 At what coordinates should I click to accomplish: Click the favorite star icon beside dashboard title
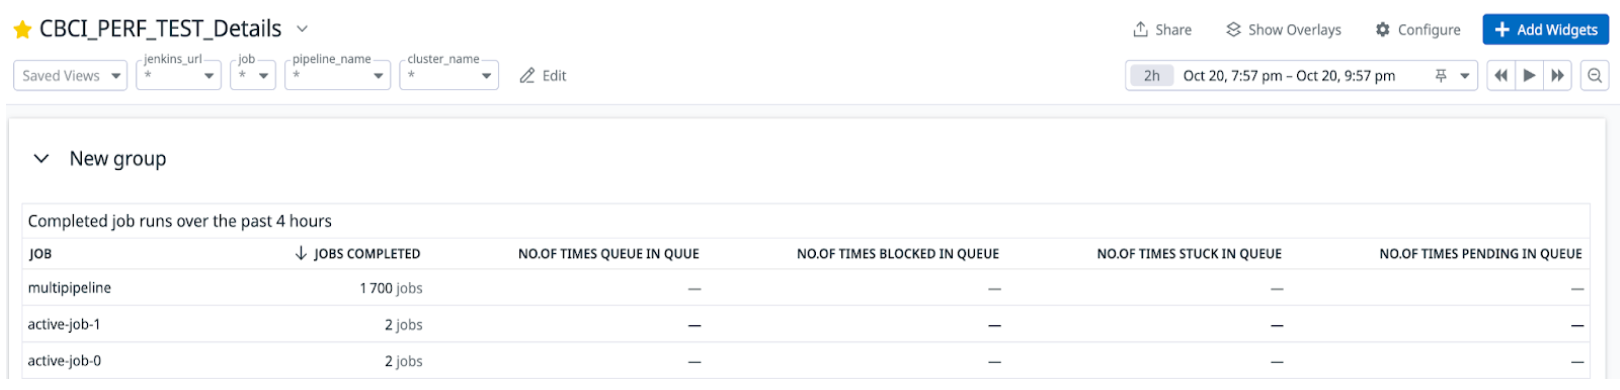click(x=22, y=30)
